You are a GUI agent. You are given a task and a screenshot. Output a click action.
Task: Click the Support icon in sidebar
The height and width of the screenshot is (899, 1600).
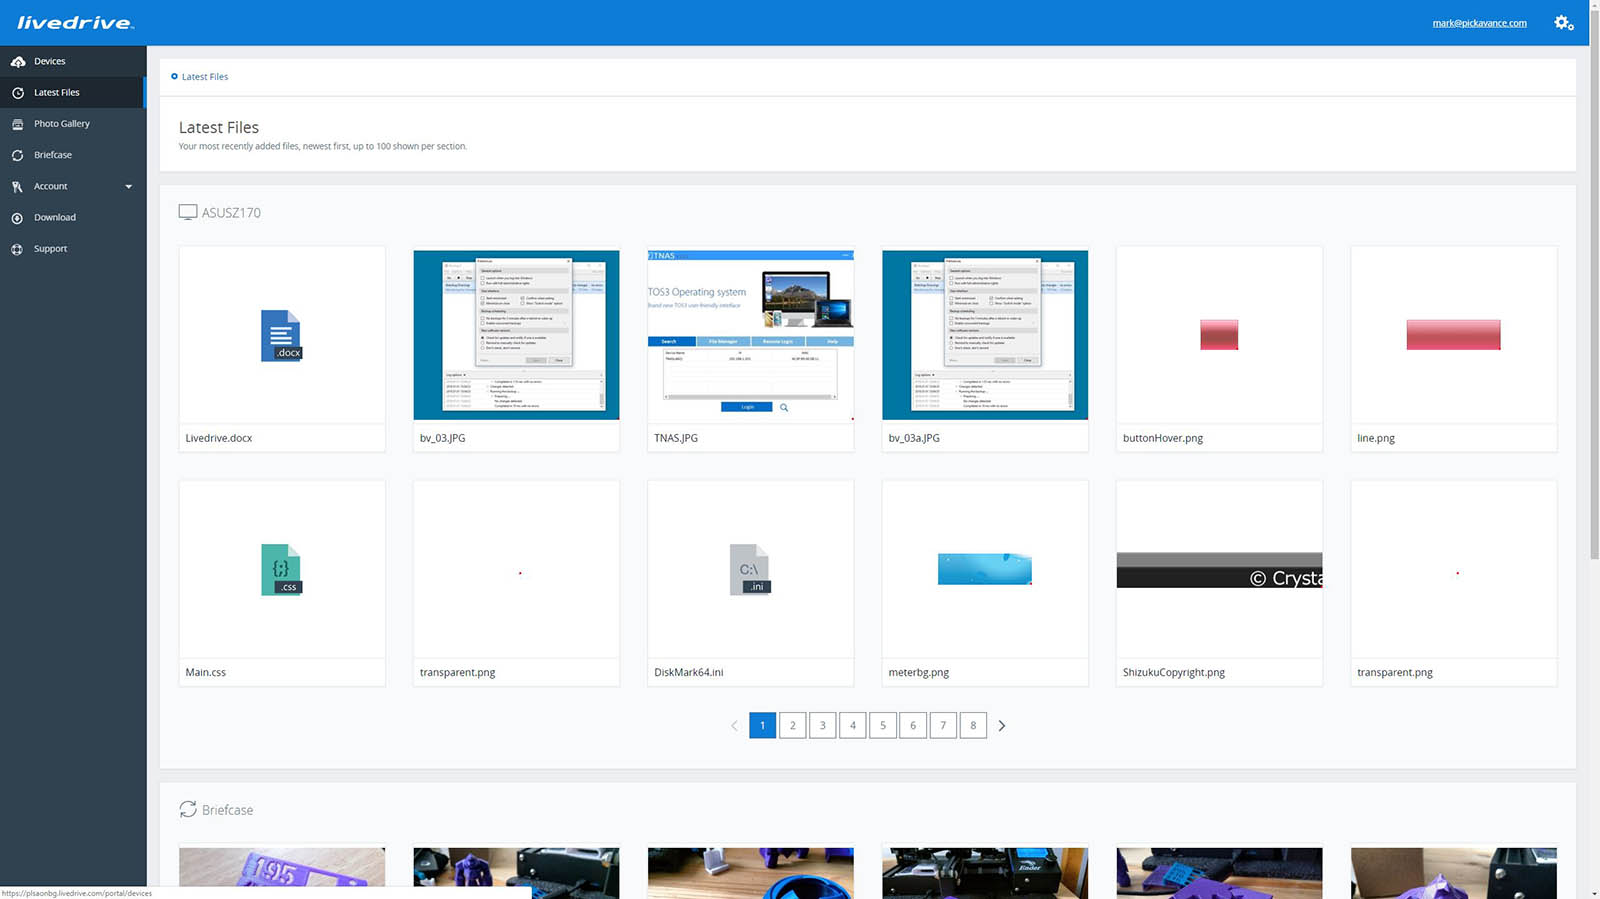[x=18, y=249]
